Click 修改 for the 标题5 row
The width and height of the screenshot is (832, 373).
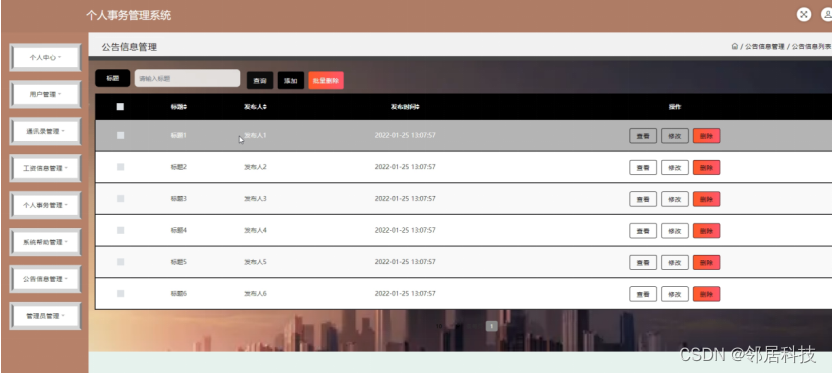pyautogui.click(x=675, y=263)
